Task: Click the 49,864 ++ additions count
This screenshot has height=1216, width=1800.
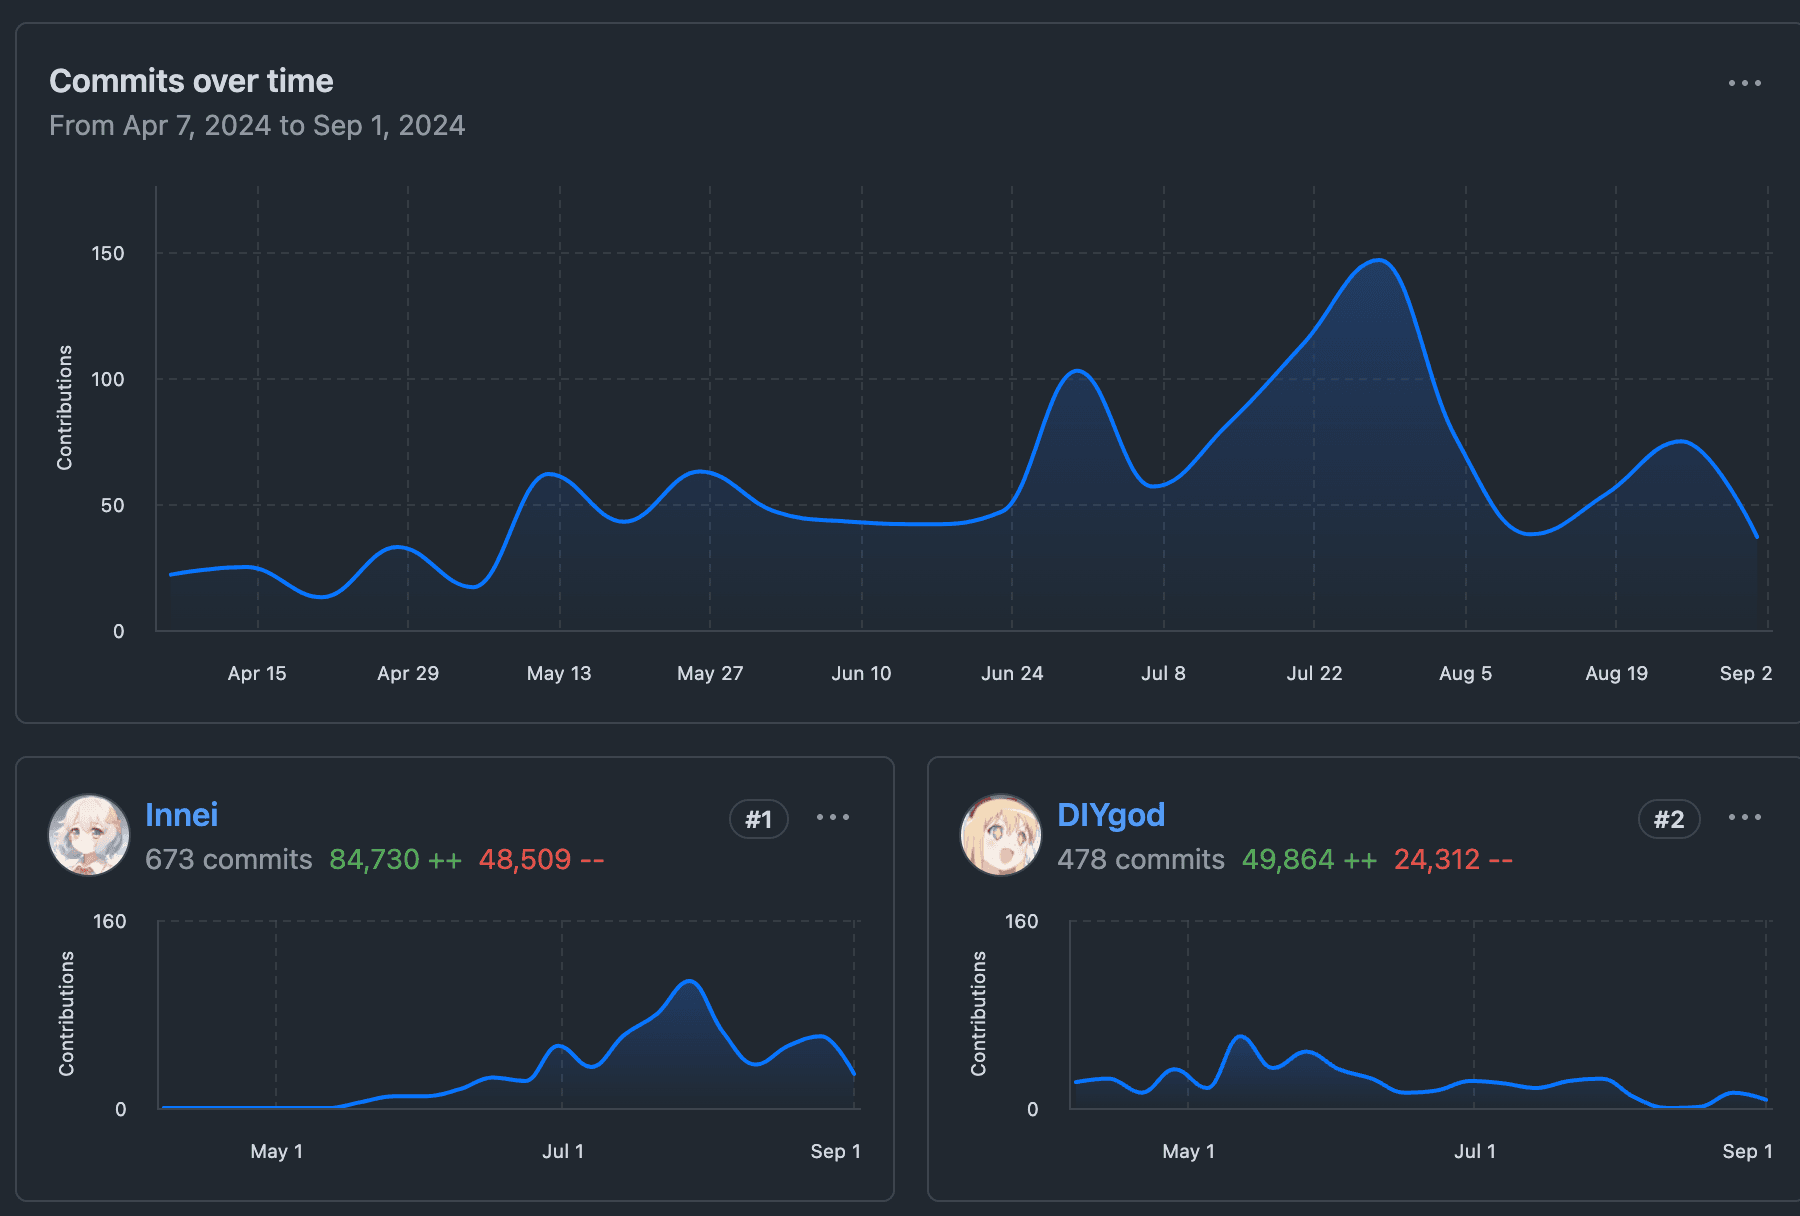Action: click(1309, 859)
